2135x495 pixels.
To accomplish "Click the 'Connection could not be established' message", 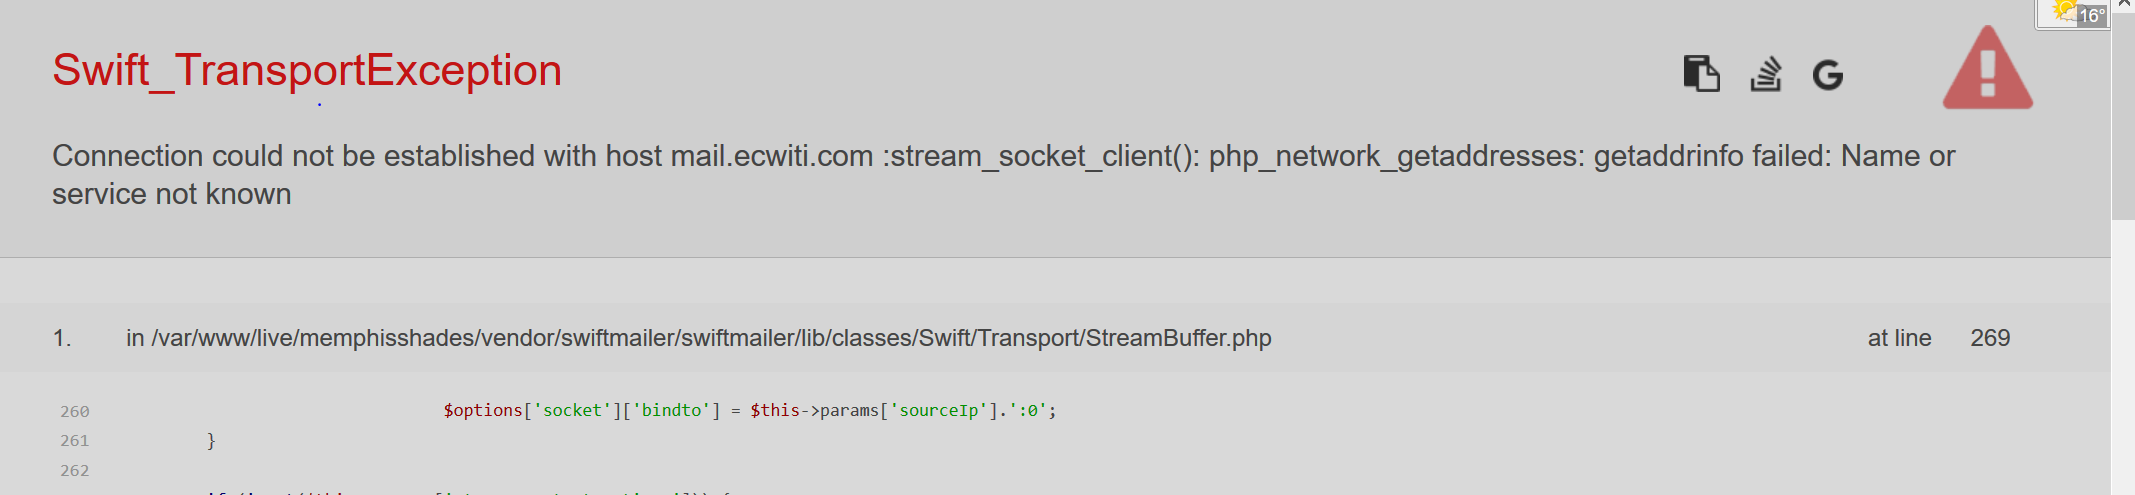I will [1003, 156].
